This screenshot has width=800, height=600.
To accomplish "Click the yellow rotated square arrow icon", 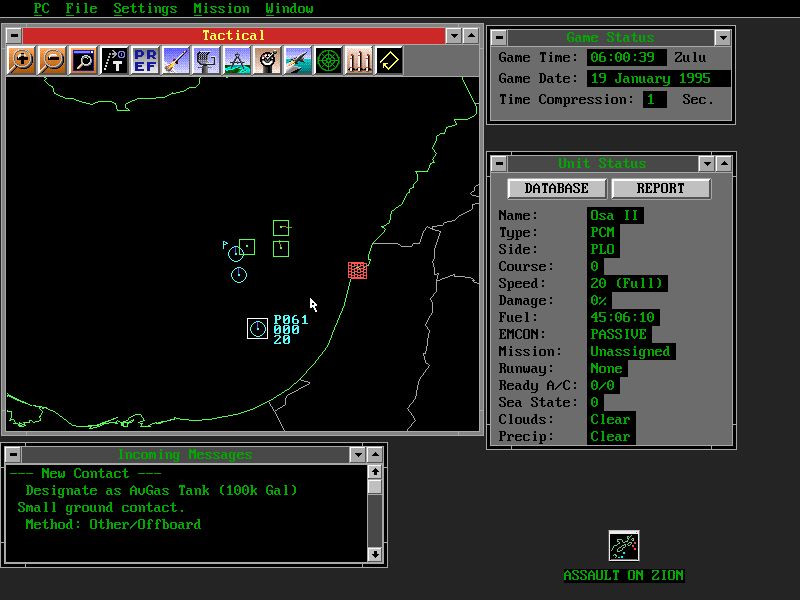I will tap(389, 61).
